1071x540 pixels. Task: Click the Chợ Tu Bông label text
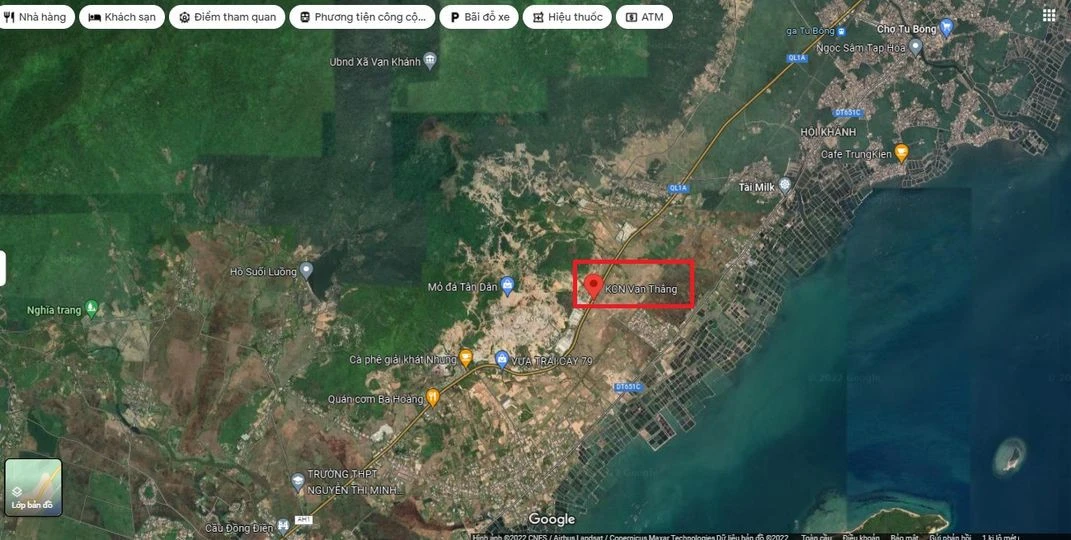coord(906,29)
